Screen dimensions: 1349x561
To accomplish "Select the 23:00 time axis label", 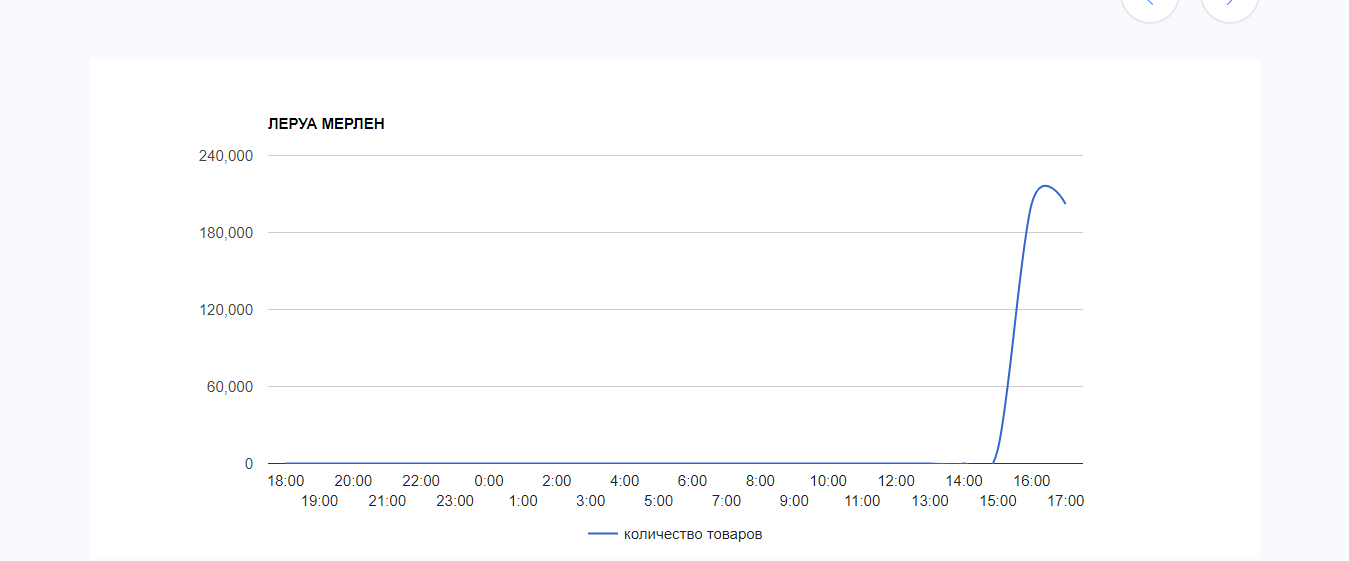I will pyautogui.click(x=455, y=501).
